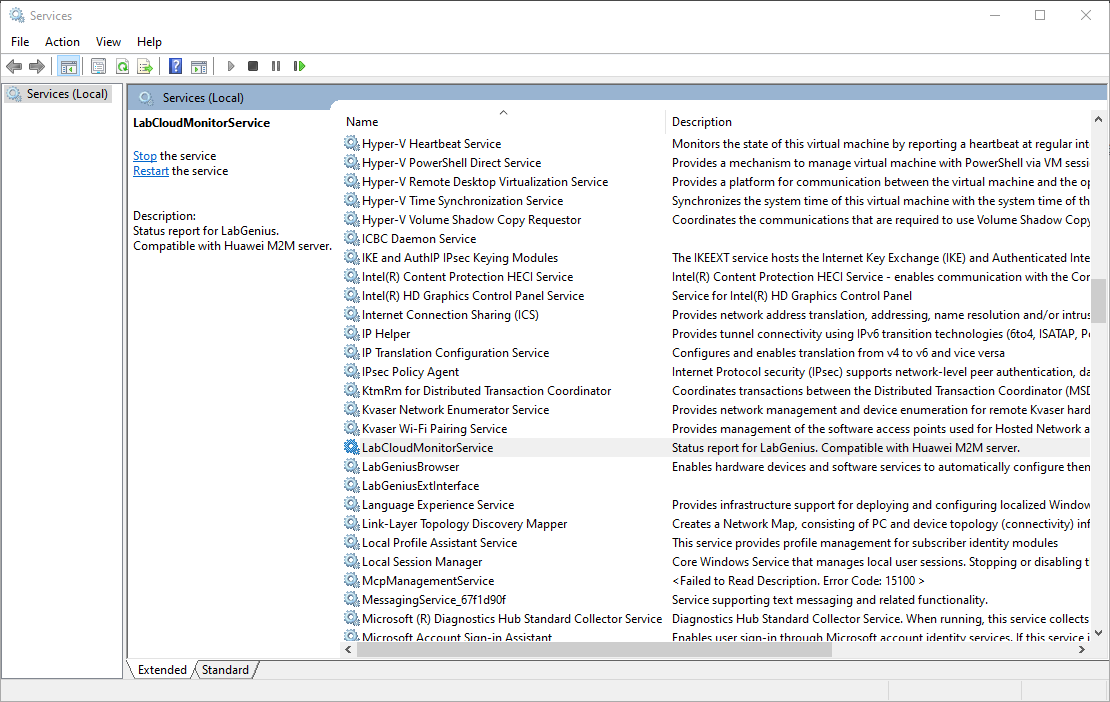The height and width of the screenshot is (702, 1110).
Task: Pause the service with the pause icon
Action: click(276, 66)
